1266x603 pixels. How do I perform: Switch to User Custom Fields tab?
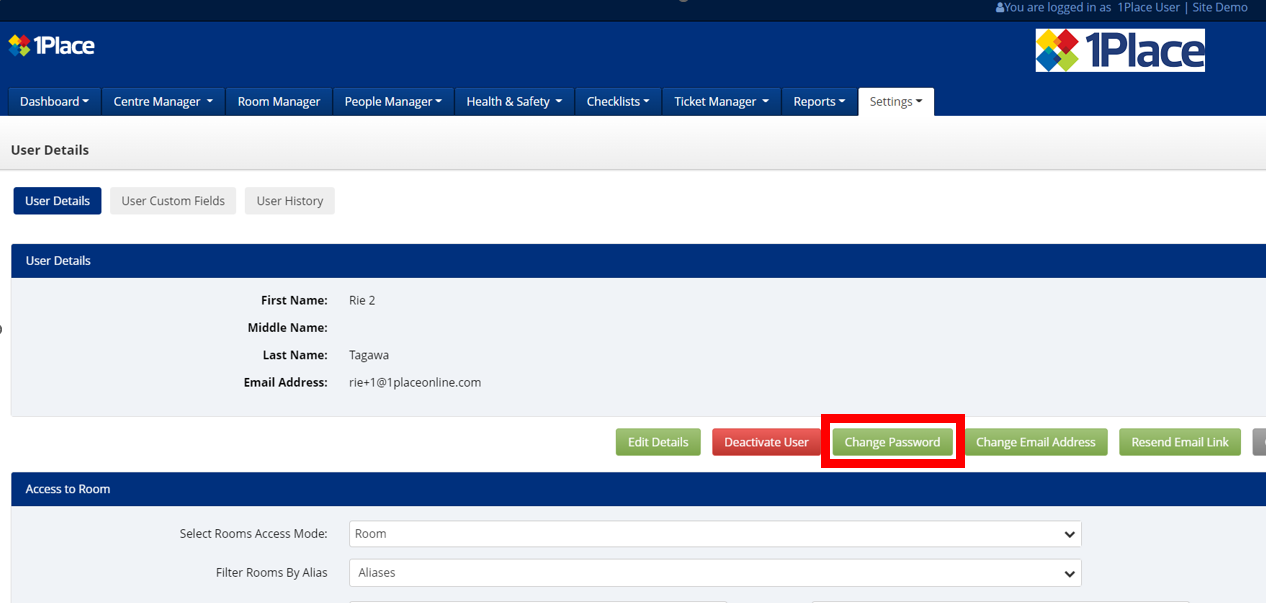coord(173,201)
